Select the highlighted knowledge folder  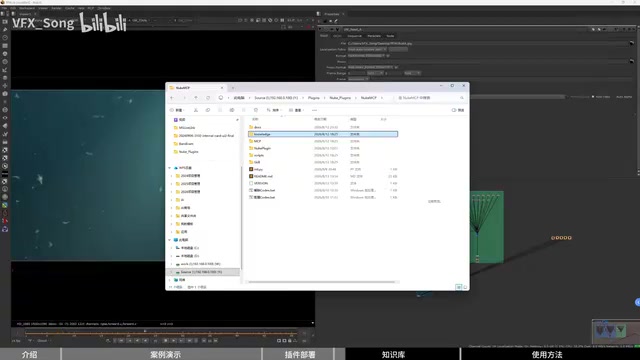coord(322,134)
